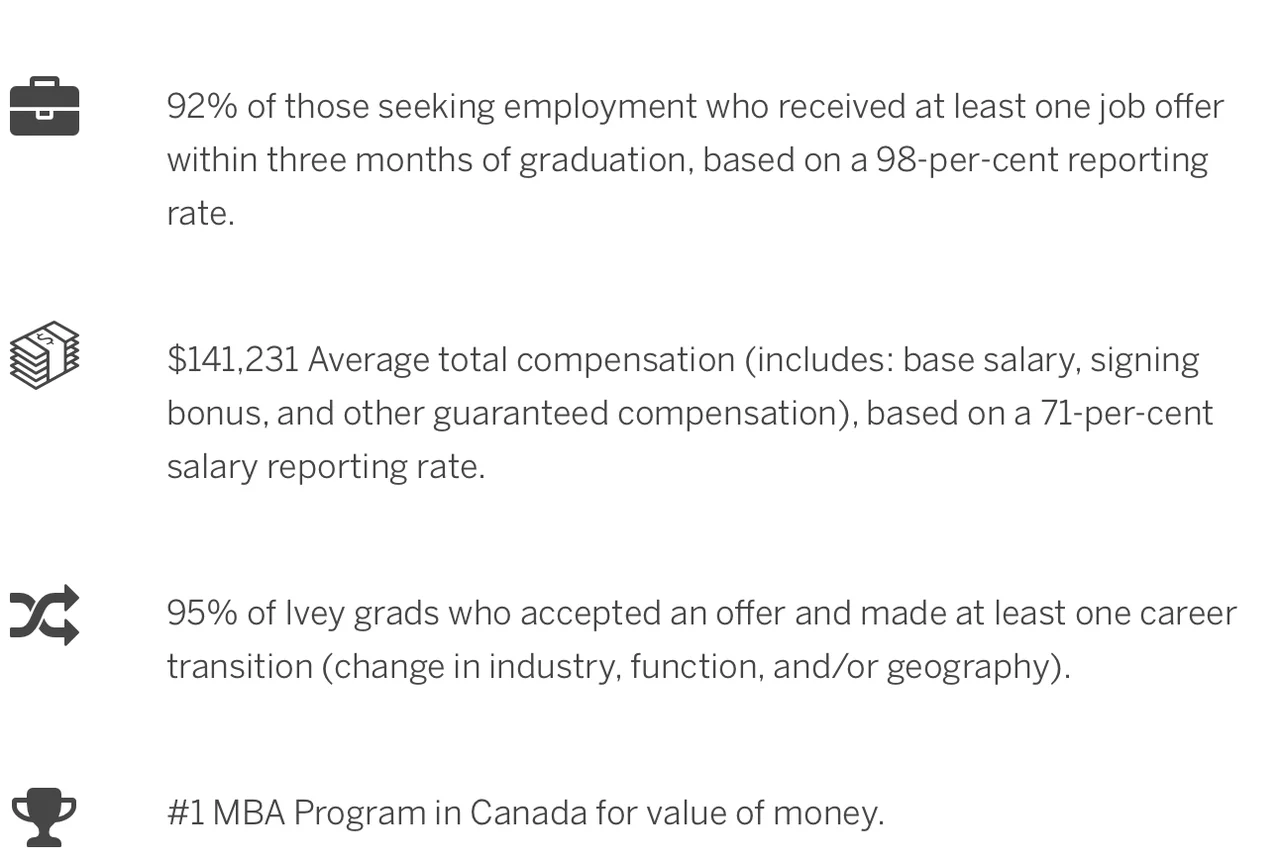Click the trophy ranking icon
The width and height of the screenshot is (1280, 861).
pyautogui.click(x=44, y=816)
